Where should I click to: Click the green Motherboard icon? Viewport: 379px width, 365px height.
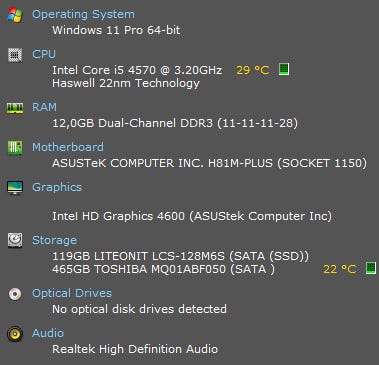point(15,148)
